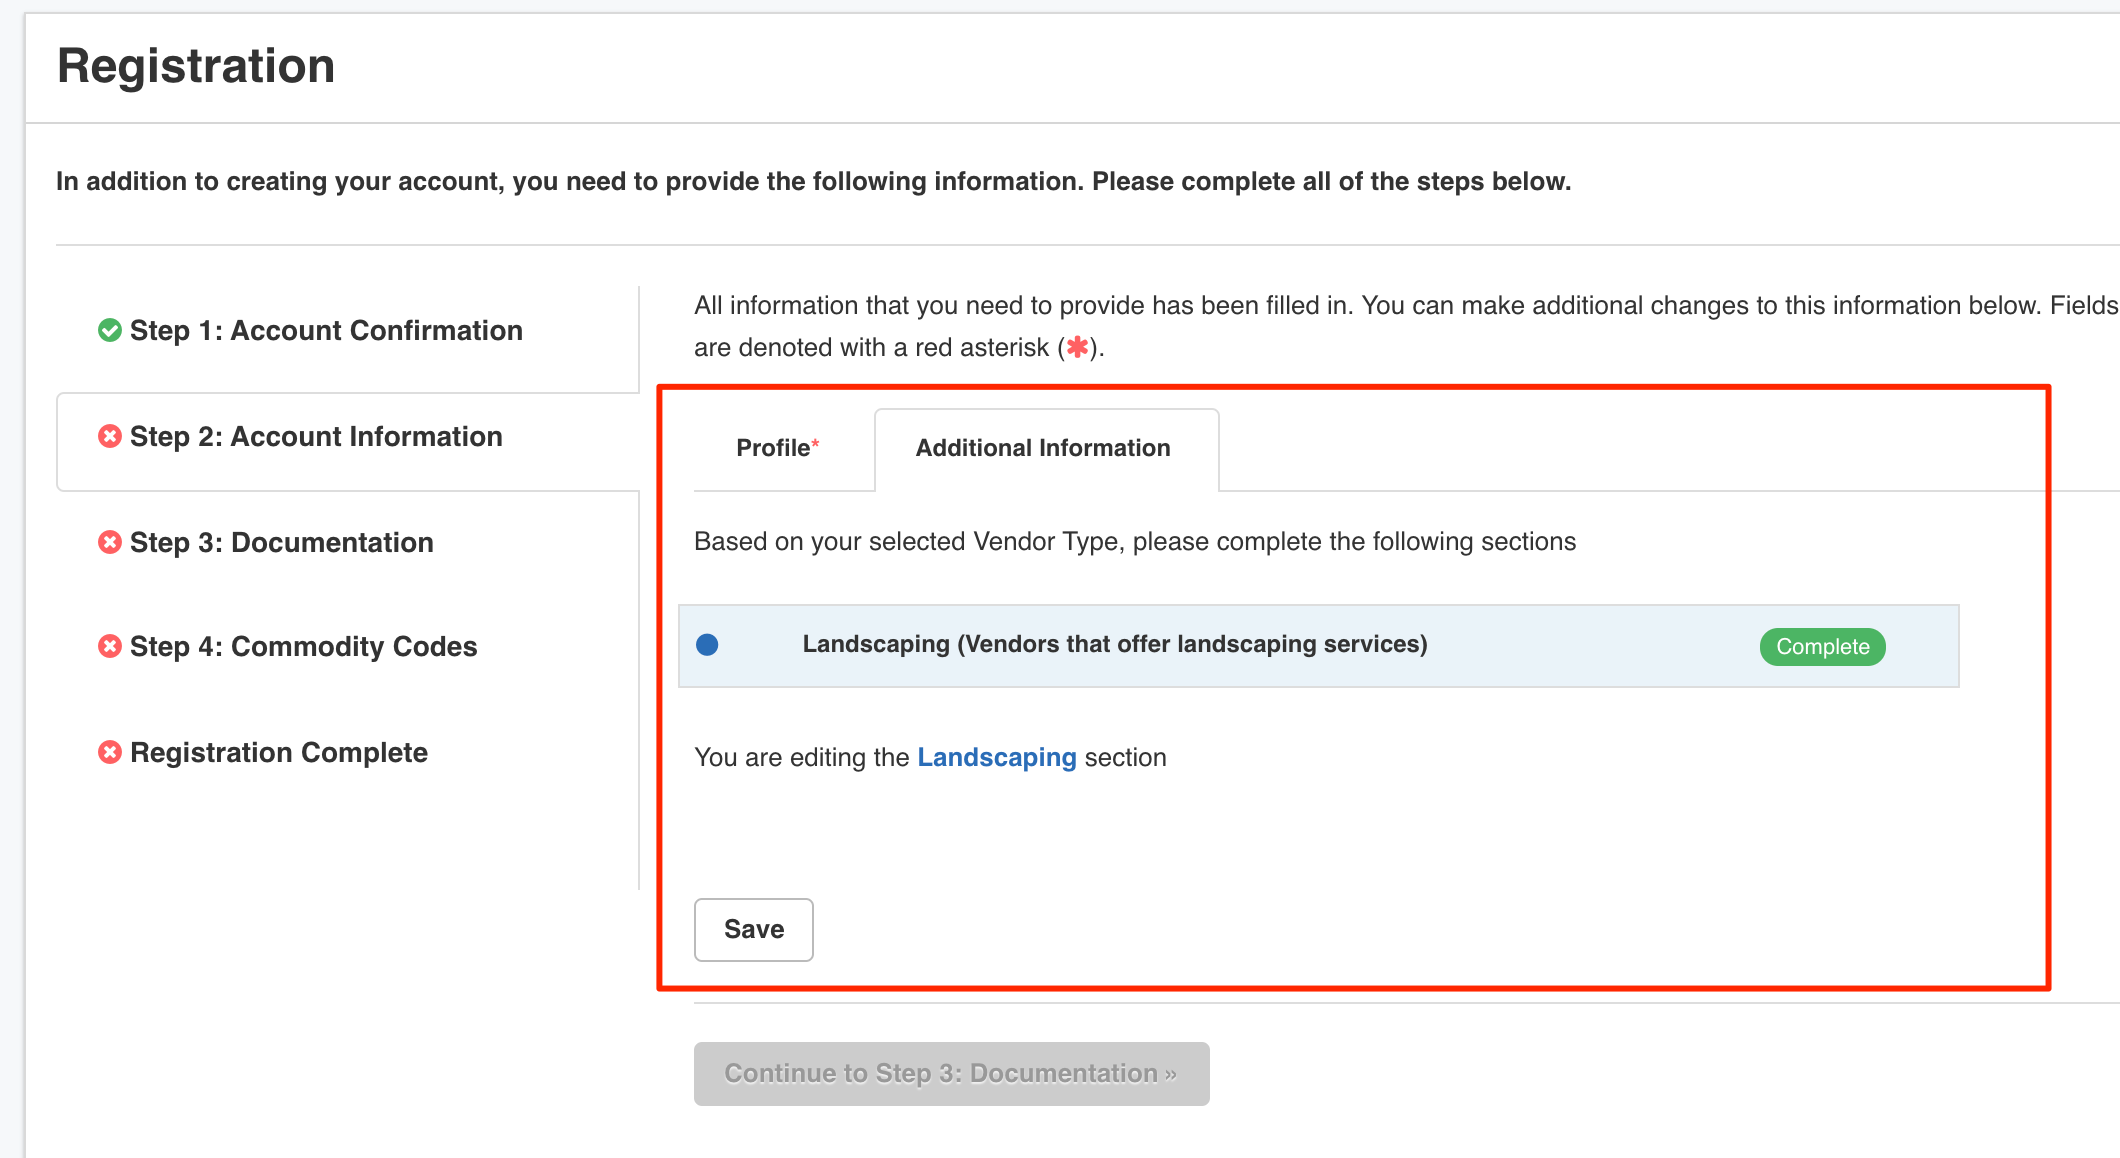2120x1158 pixels.
Task: Click red X icon beside Step 3
Action: [x=110, y=542]
